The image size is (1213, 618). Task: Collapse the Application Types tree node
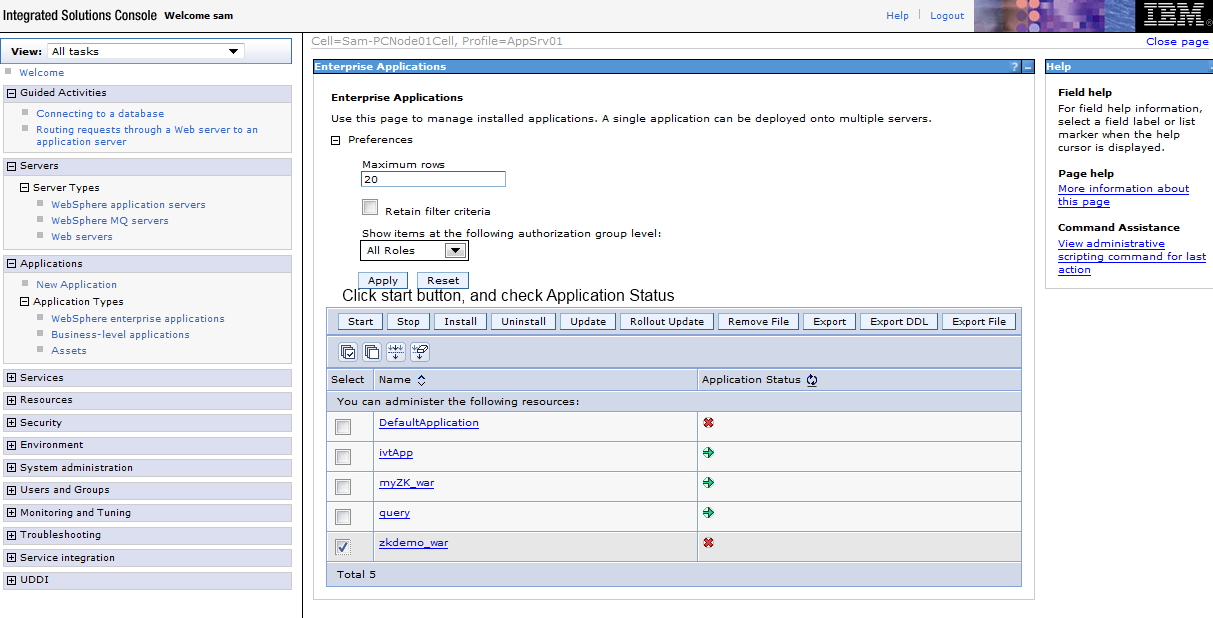(x=25, y=302)
